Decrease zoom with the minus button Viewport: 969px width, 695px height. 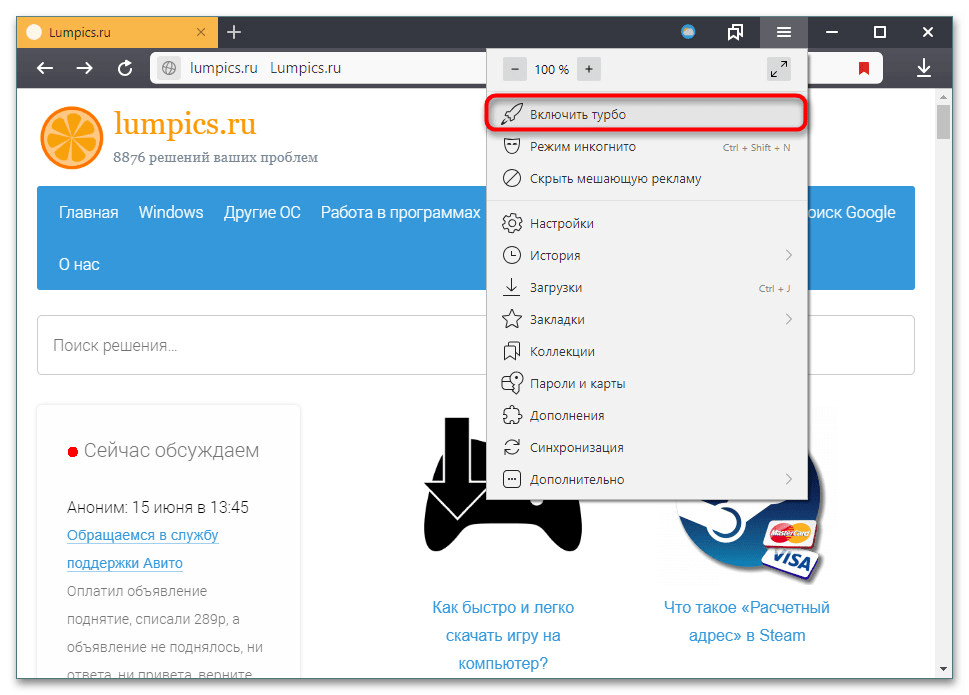[x=515, y=69]
